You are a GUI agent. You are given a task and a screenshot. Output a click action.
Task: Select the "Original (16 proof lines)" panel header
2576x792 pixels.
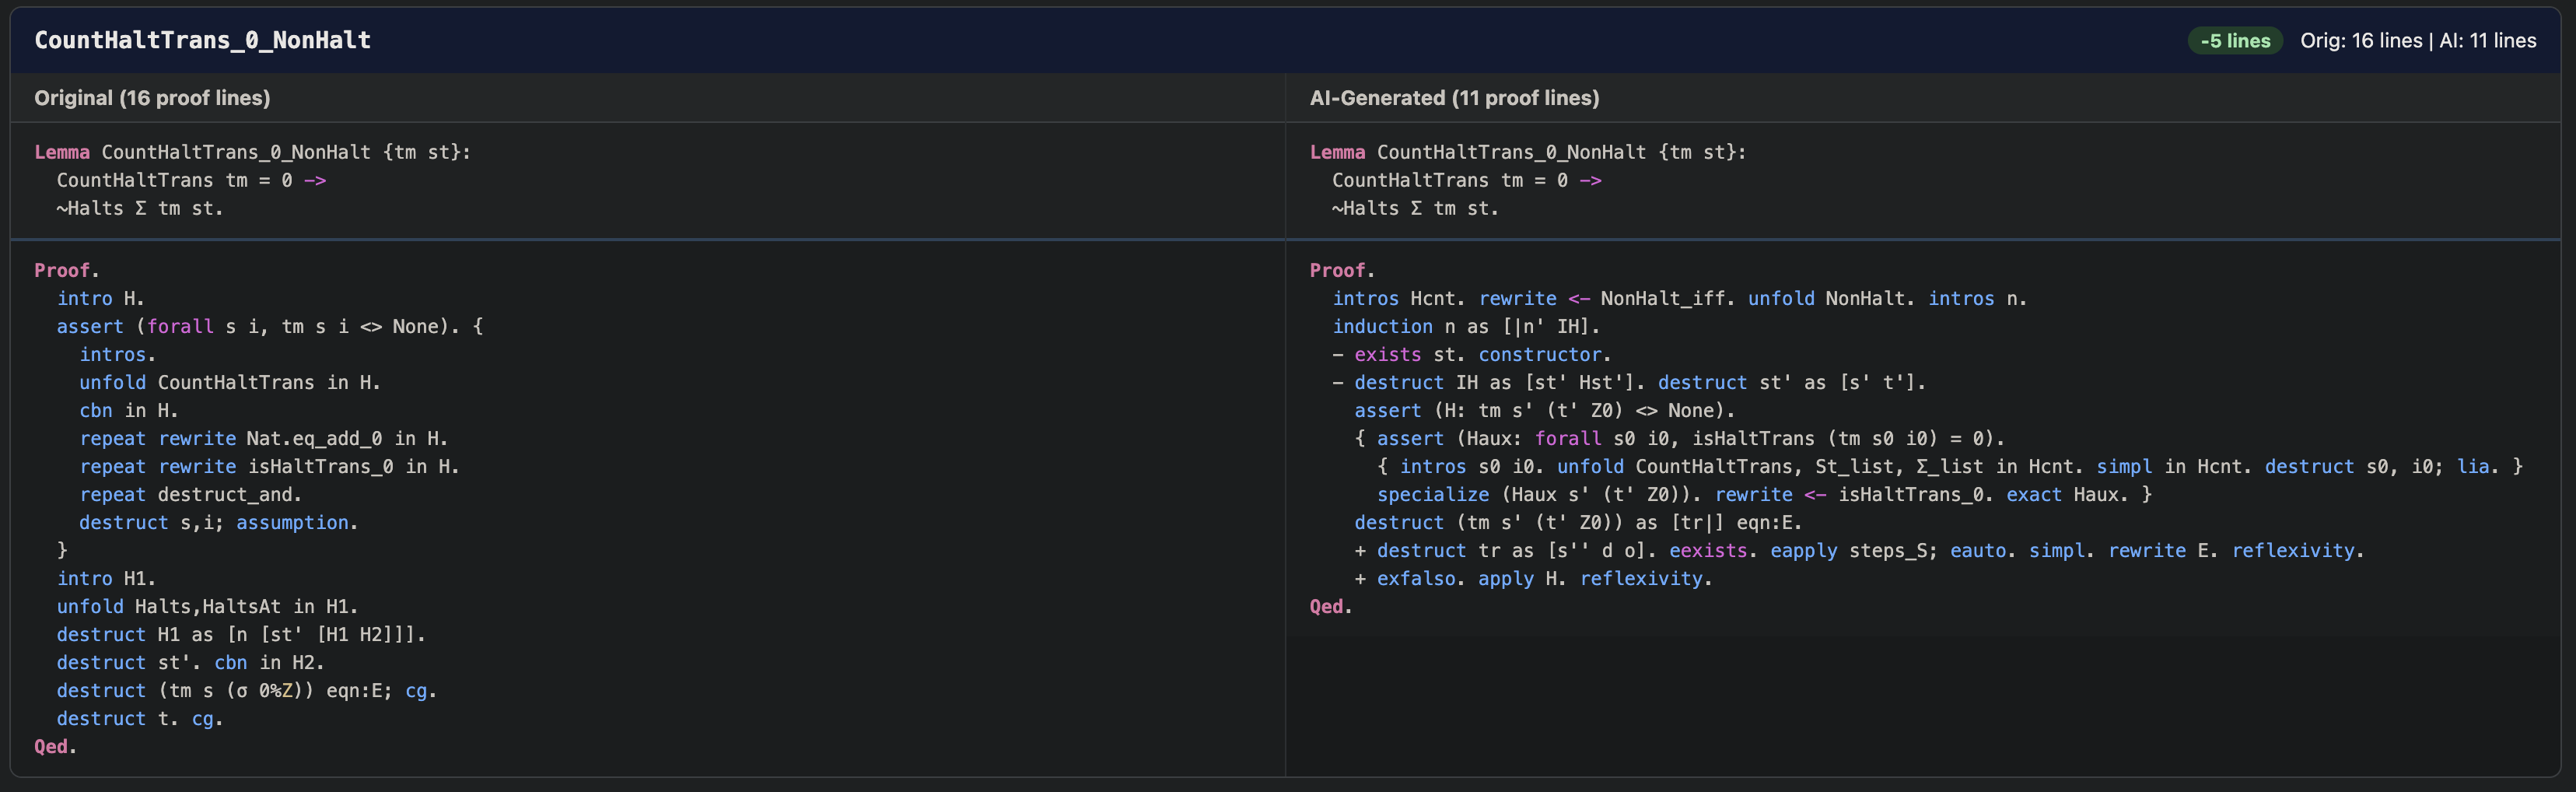coord(152,98)
